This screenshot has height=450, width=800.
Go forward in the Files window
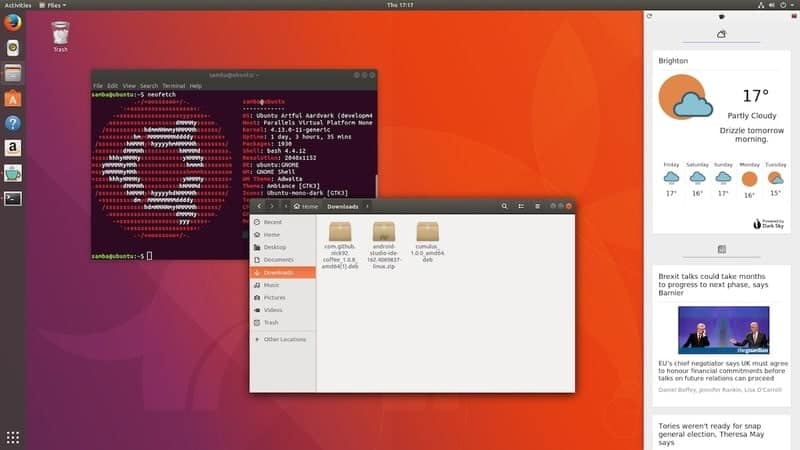point(271,206)
